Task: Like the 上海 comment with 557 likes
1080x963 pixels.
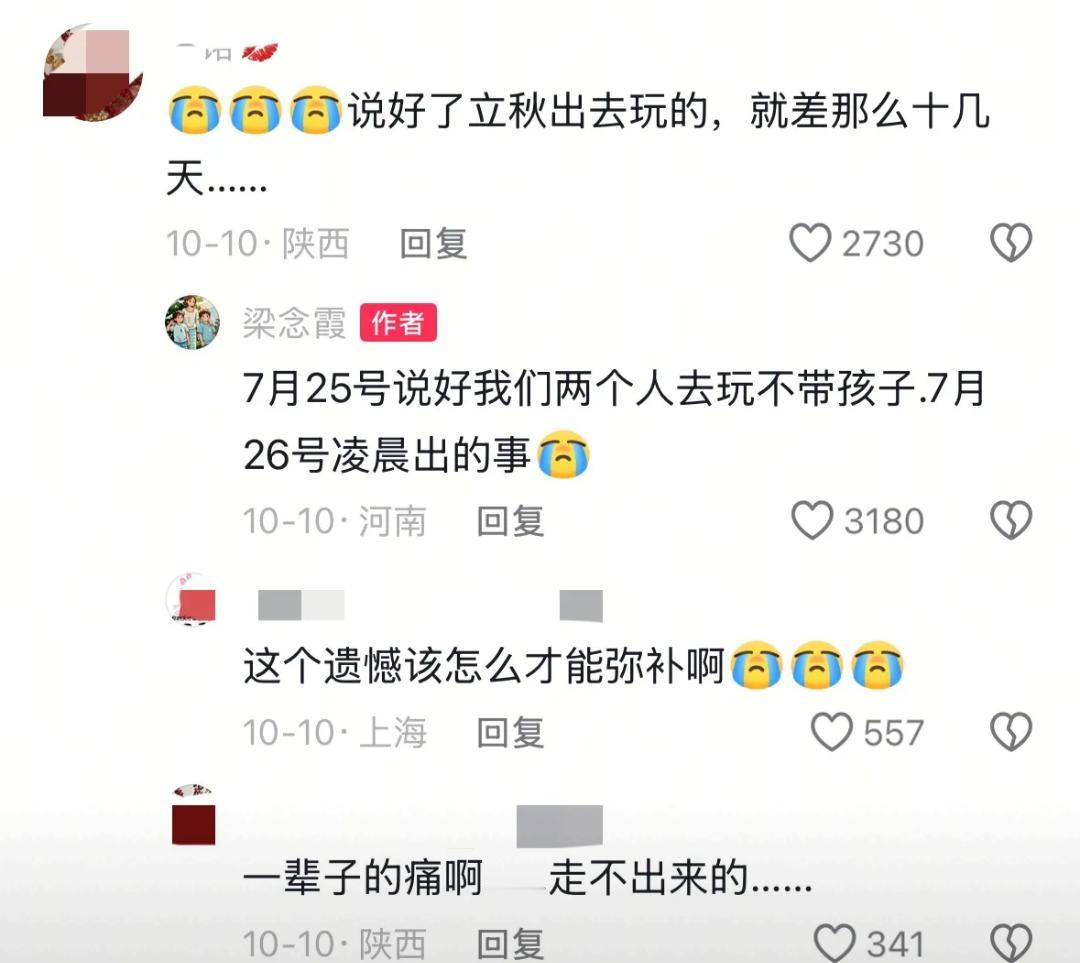Action: 831,732
